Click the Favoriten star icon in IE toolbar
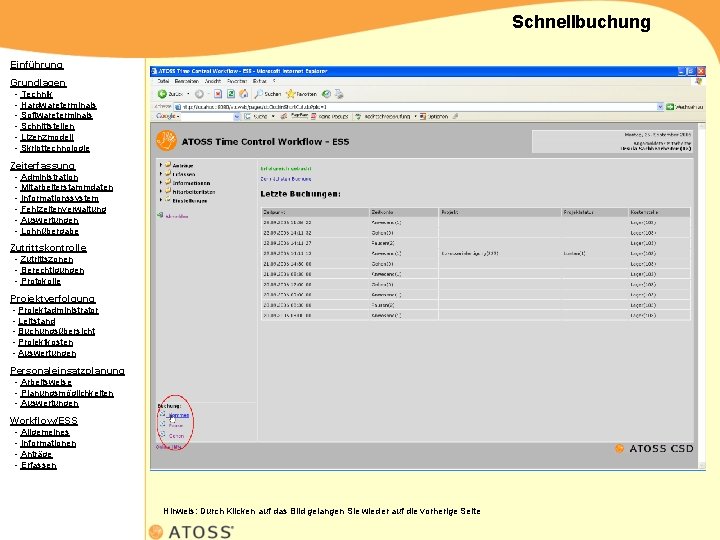720x540 pixels. [x=290, y=94]
